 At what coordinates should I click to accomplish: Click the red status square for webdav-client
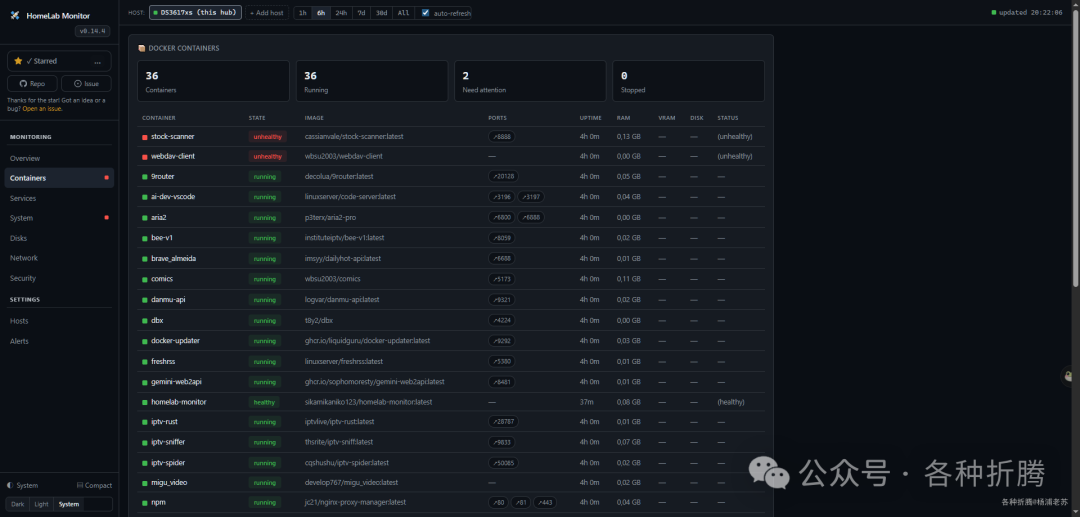click(145, 156)
